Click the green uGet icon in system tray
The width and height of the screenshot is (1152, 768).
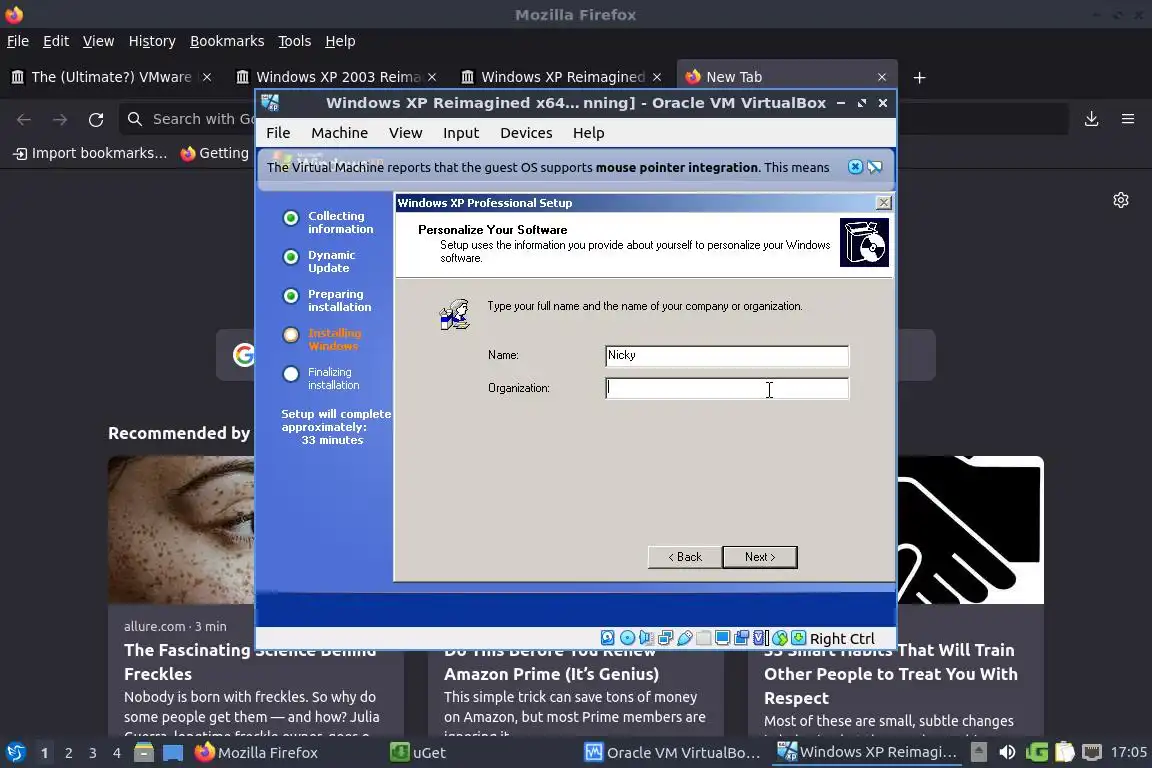(x=1037, y=752)
